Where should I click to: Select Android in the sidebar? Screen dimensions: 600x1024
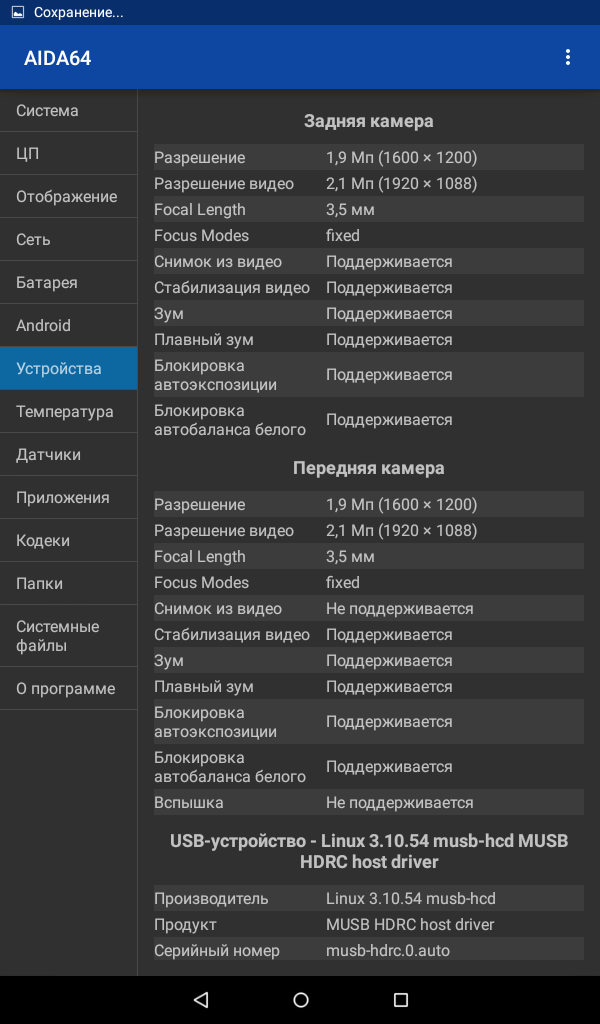tap(69, 325)
